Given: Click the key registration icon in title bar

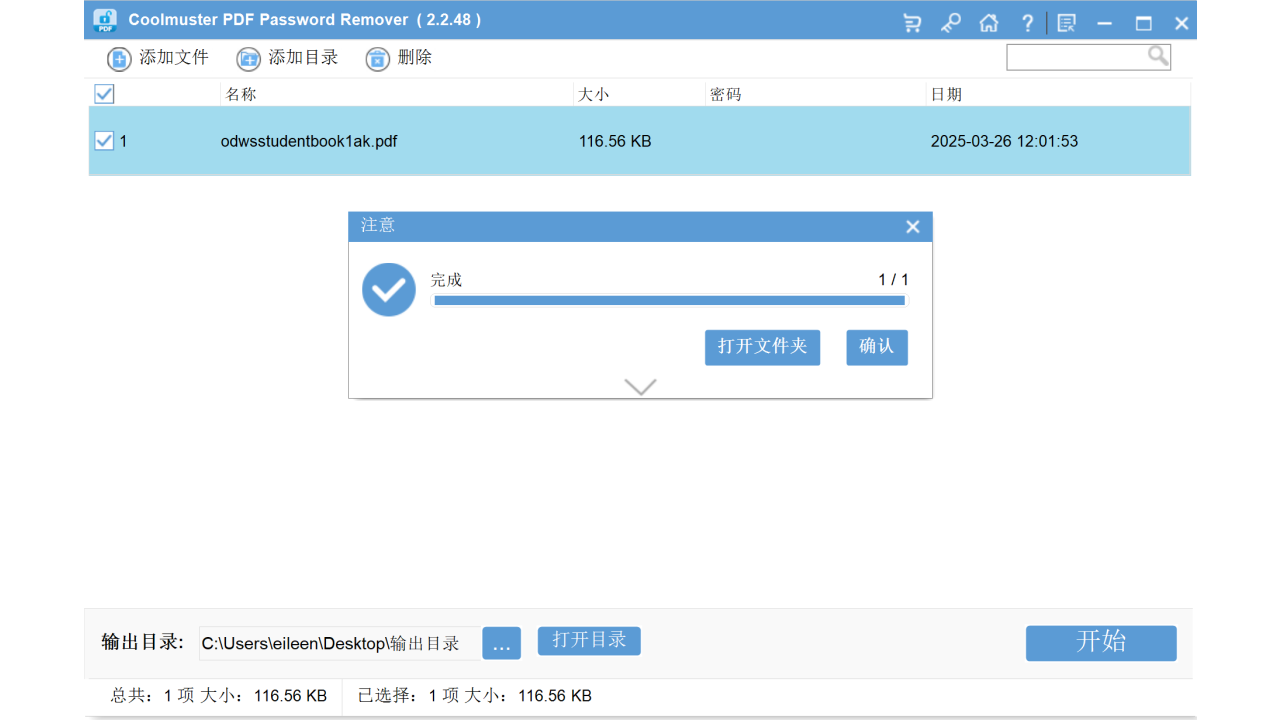Looking at the screenshot, I should pos(950,22).
